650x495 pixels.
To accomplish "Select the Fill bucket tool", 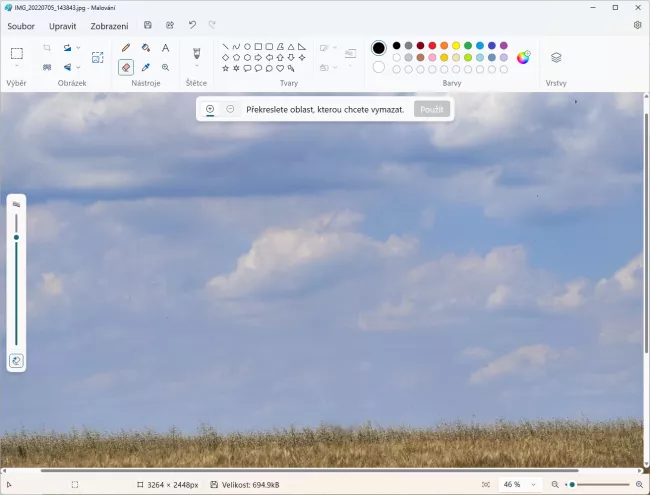I will (x=146, y=47).
